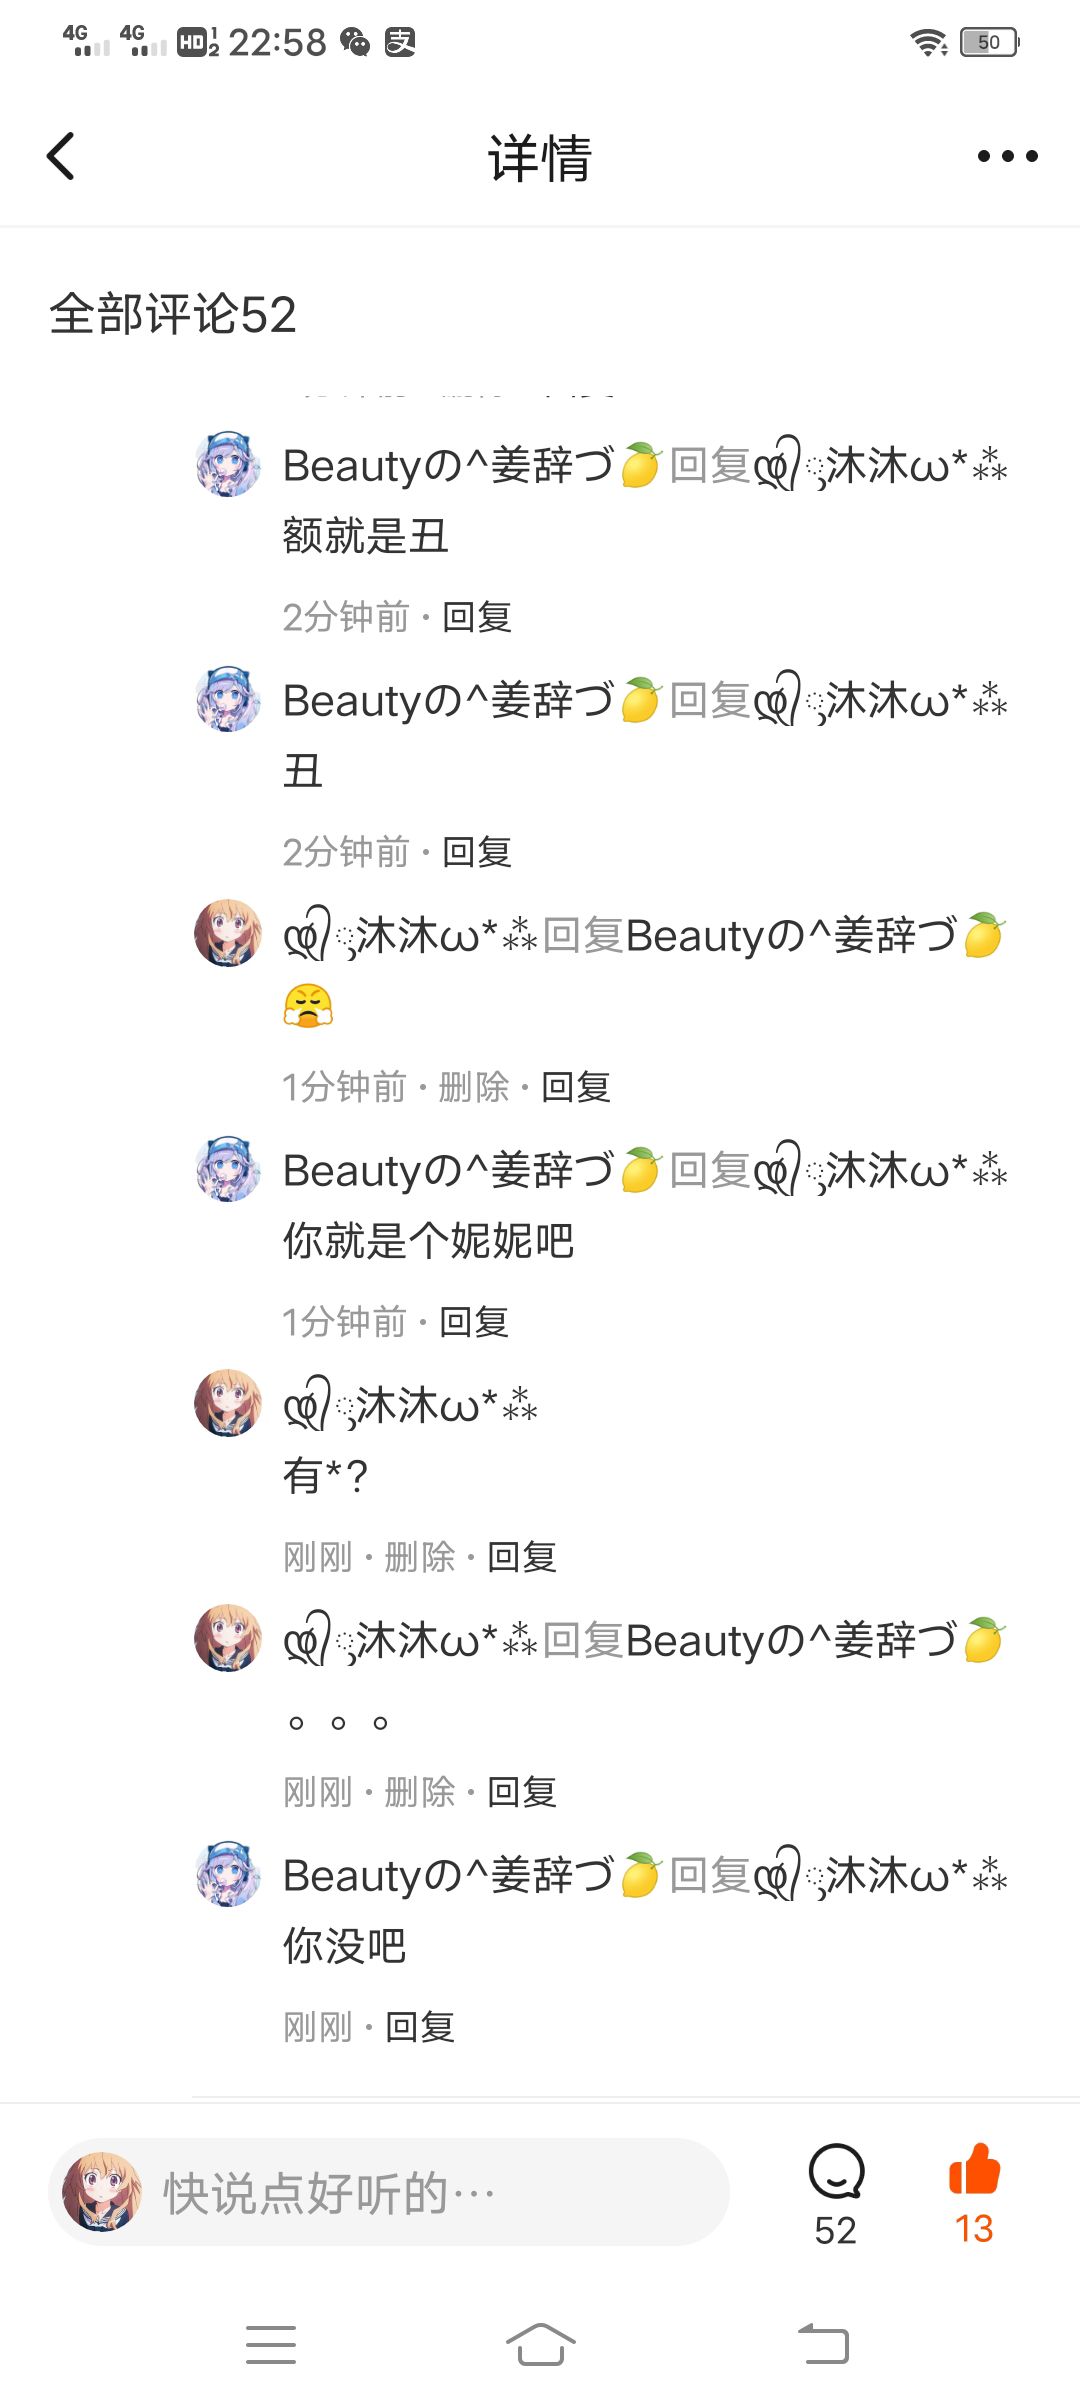Delete the comment '有*?'

pyautogui.click(x=420, y=1557)
